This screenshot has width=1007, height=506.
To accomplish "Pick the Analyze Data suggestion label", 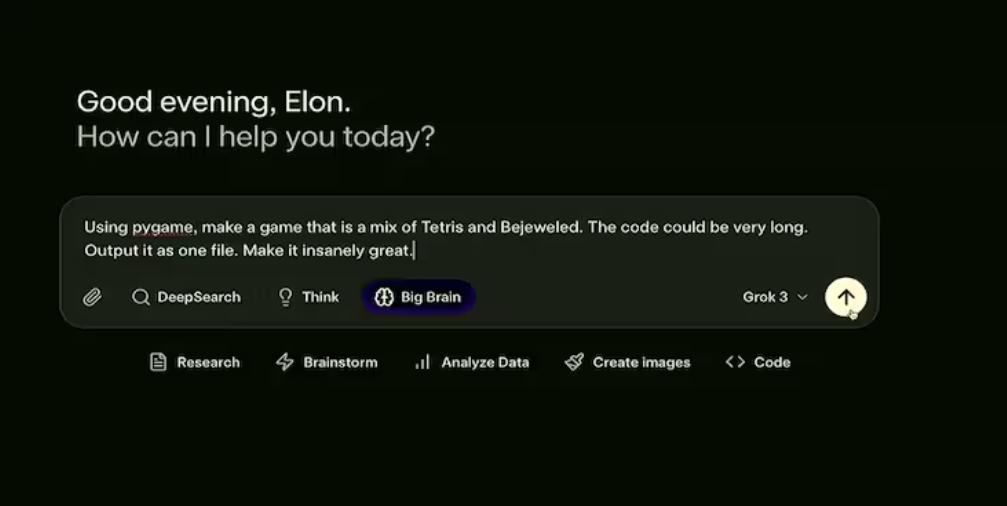I will click(x=485, y=362).
